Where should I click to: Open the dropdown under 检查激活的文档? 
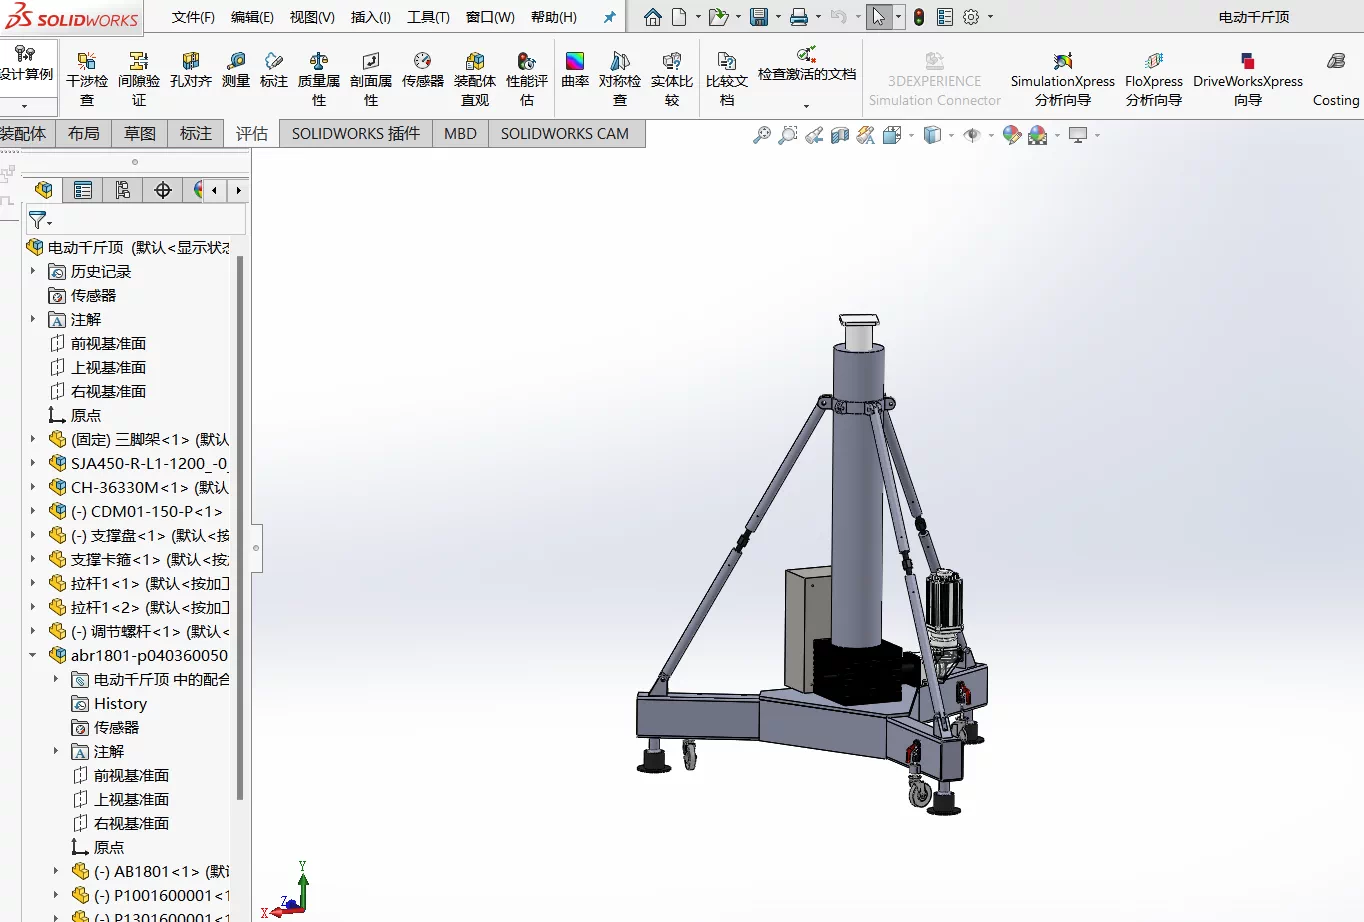pyautogui.click(x=806, y=105)
